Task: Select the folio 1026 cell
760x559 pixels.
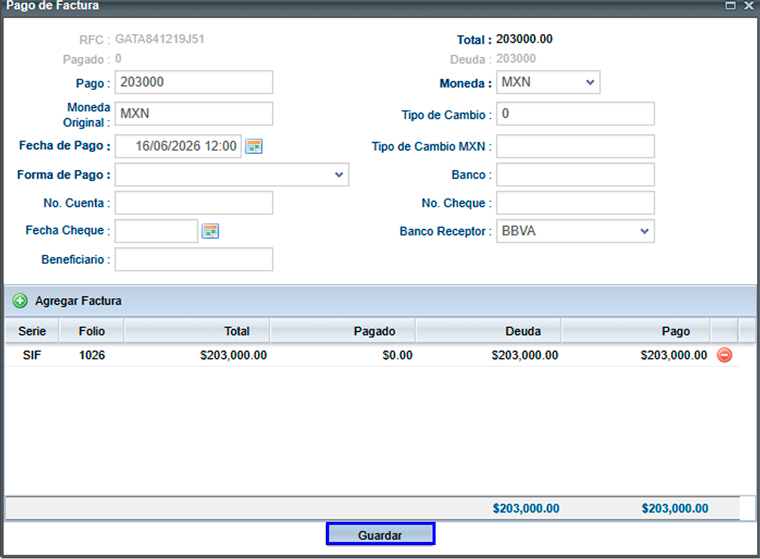Action: pyautogui.click(x=92, y=355)
